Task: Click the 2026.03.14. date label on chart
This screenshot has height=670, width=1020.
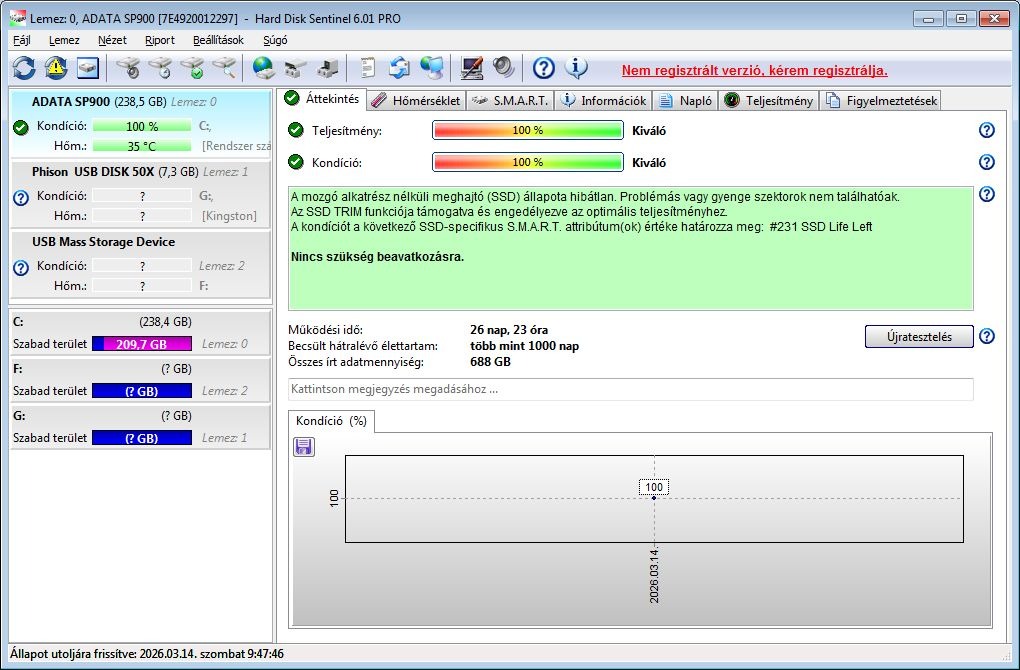Action: click(x=654, y=576)
